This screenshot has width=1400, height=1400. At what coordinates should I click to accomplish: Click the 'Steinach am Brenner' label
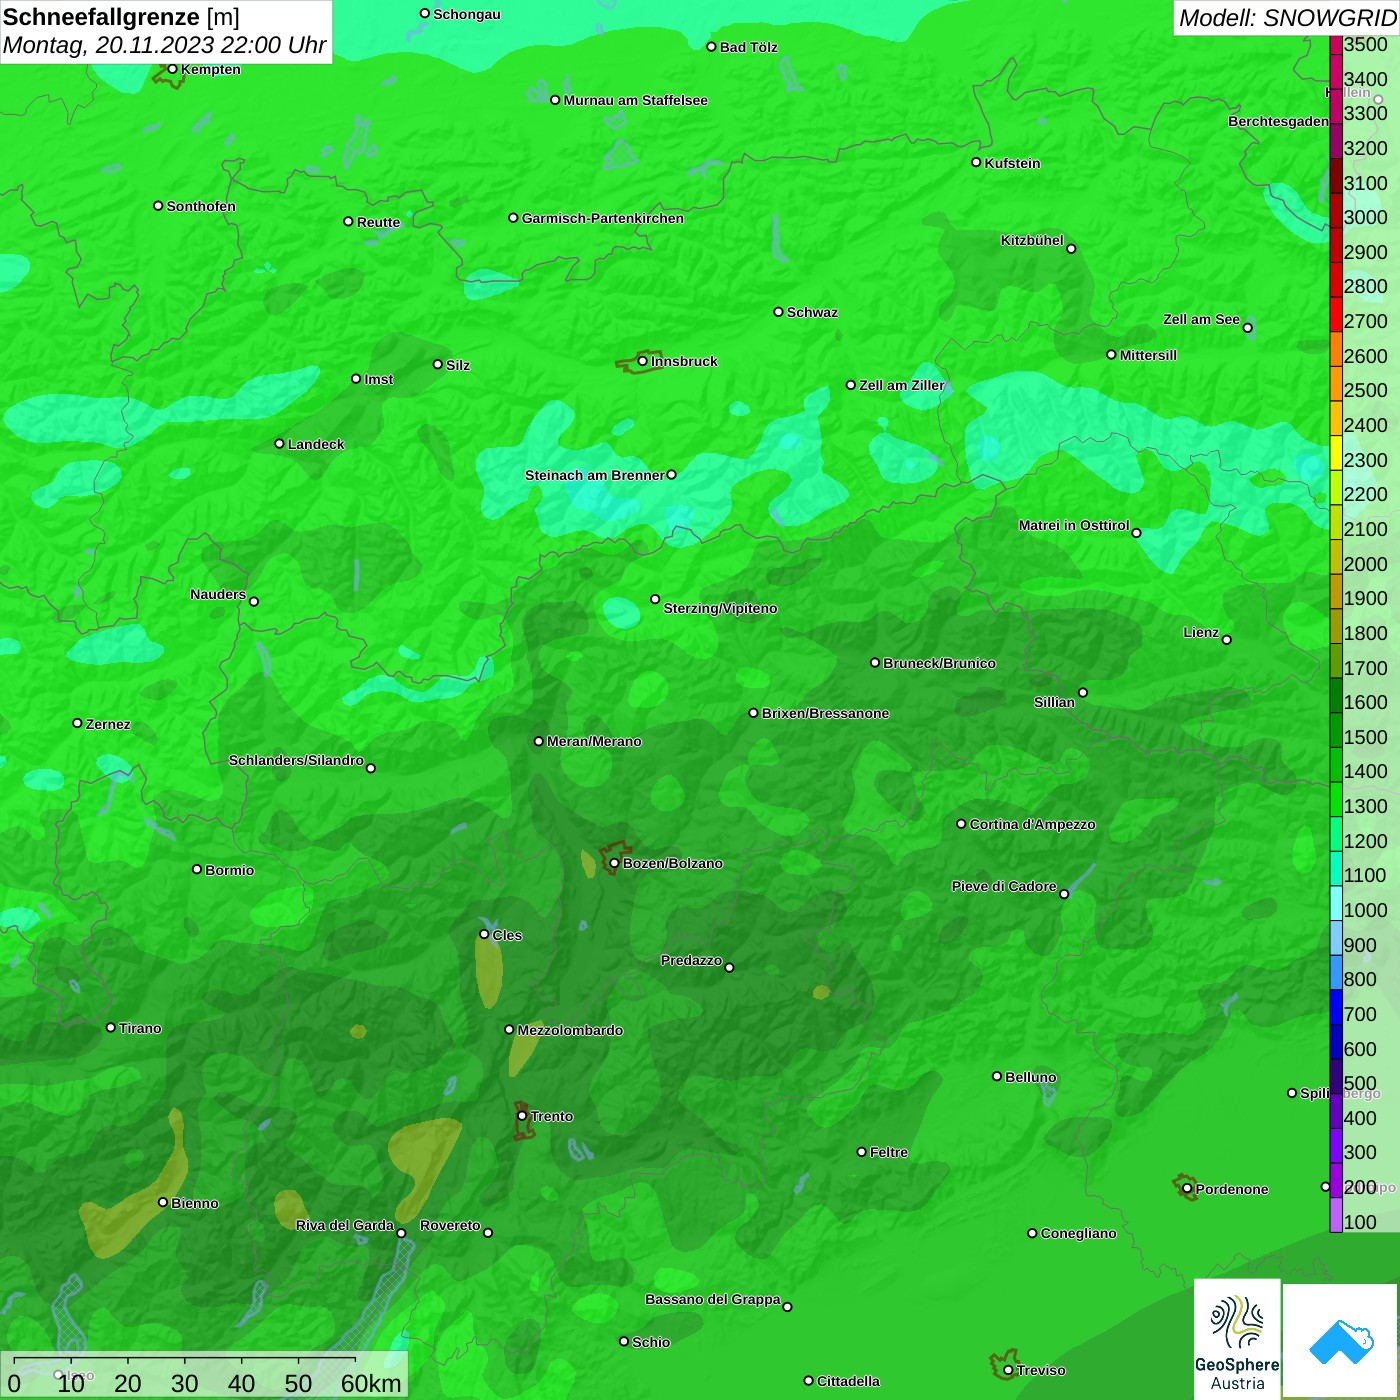[594, 475]
